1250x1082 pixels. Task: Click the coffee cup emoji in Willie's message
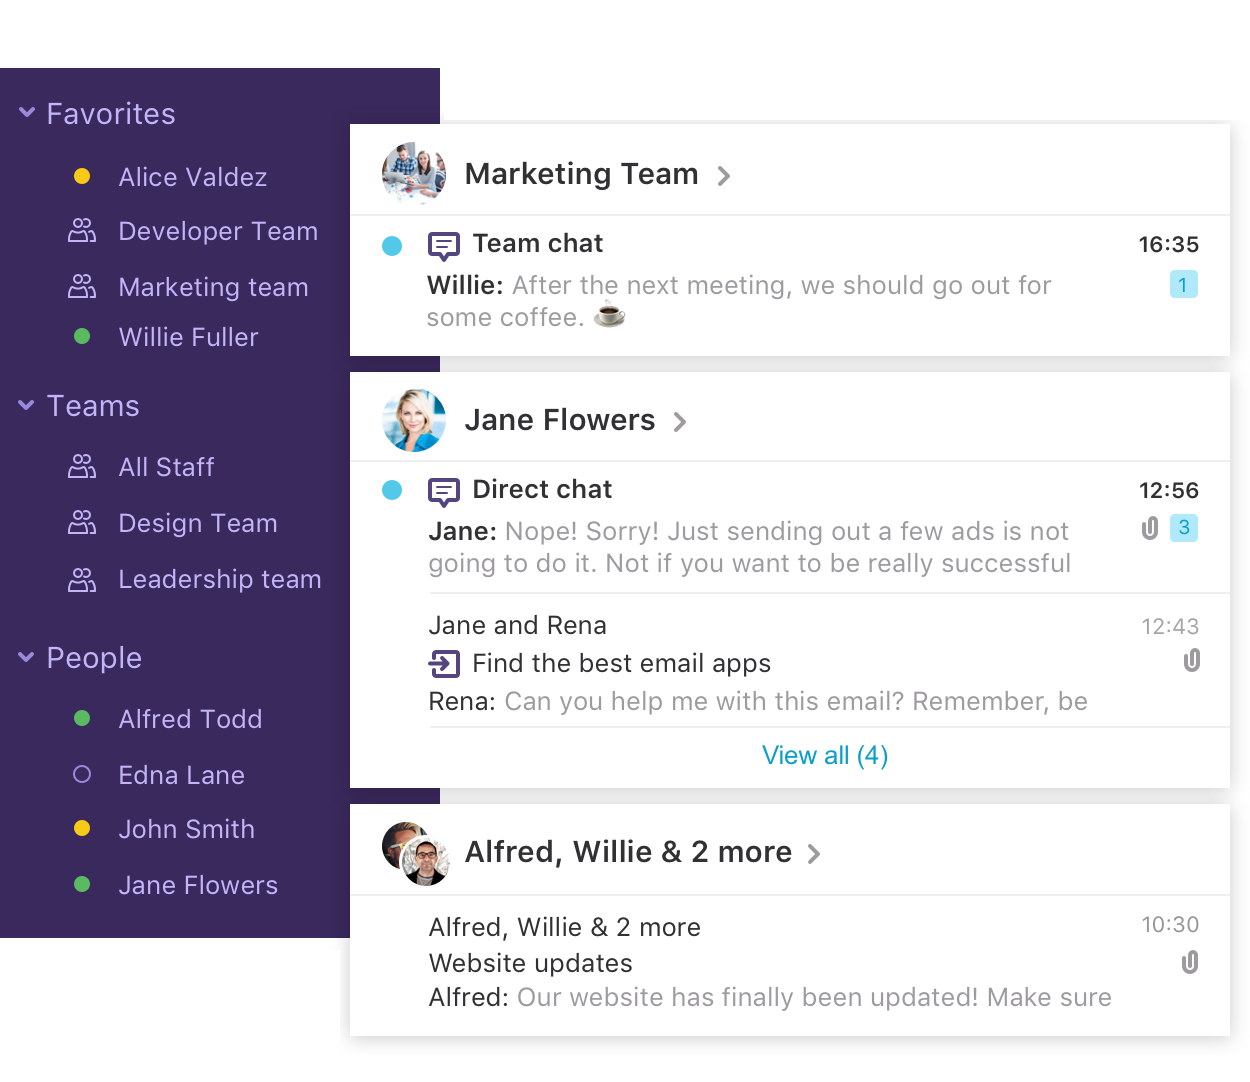pos(608,316)
